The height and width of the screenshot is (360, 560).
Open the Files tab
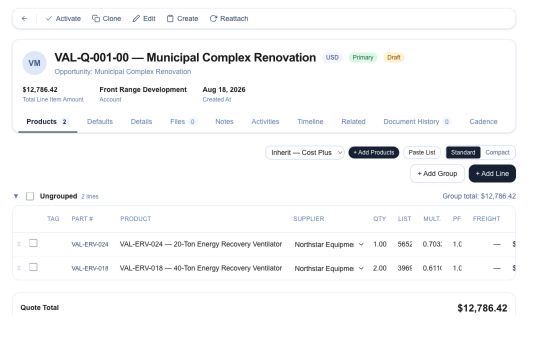point(182,121)
